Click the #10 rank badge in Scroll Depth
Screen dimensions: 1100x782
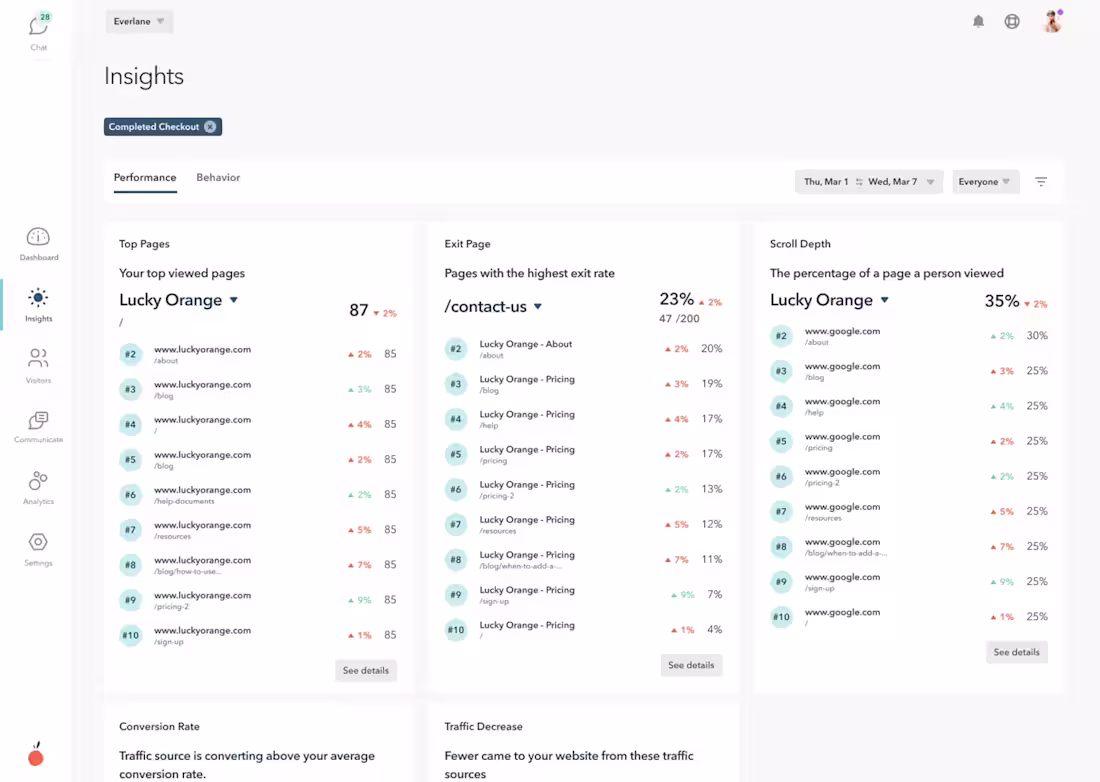(781, 617)
